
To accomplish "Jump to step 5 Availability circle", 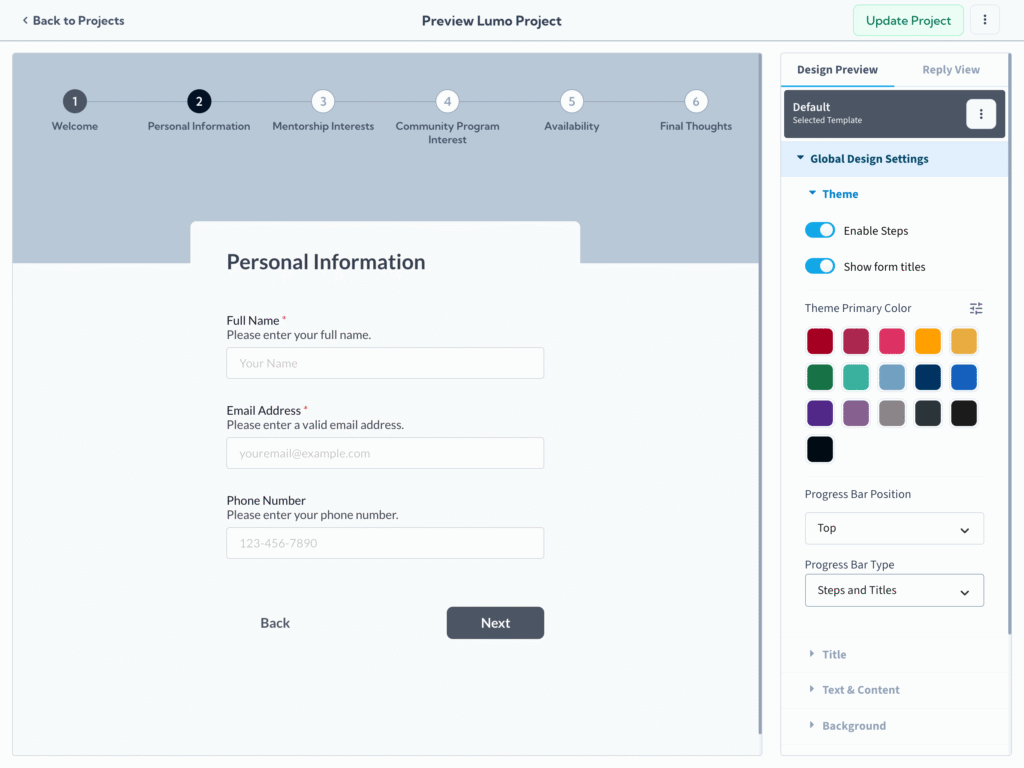I will coord(571,101).
